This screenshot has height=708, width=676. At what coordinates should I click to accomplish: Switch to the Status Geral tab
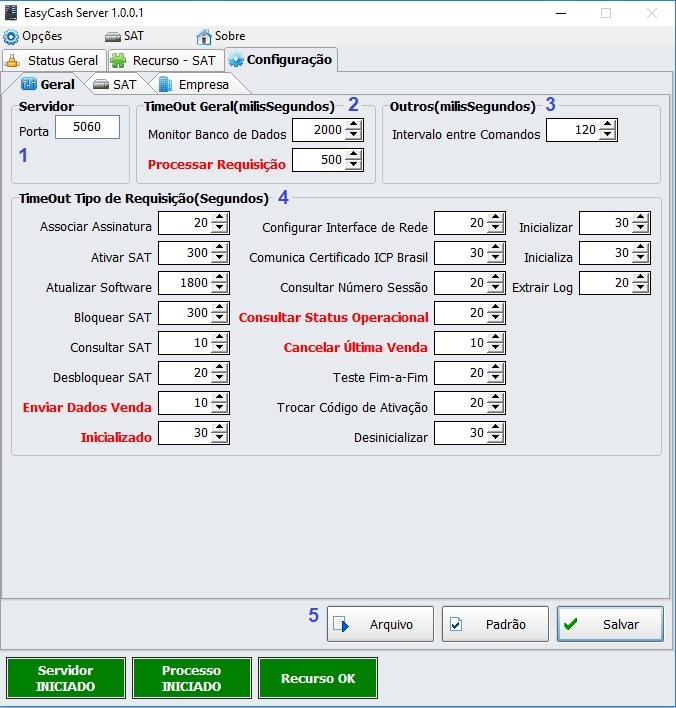pyautogui.click(x=53, y=60)
